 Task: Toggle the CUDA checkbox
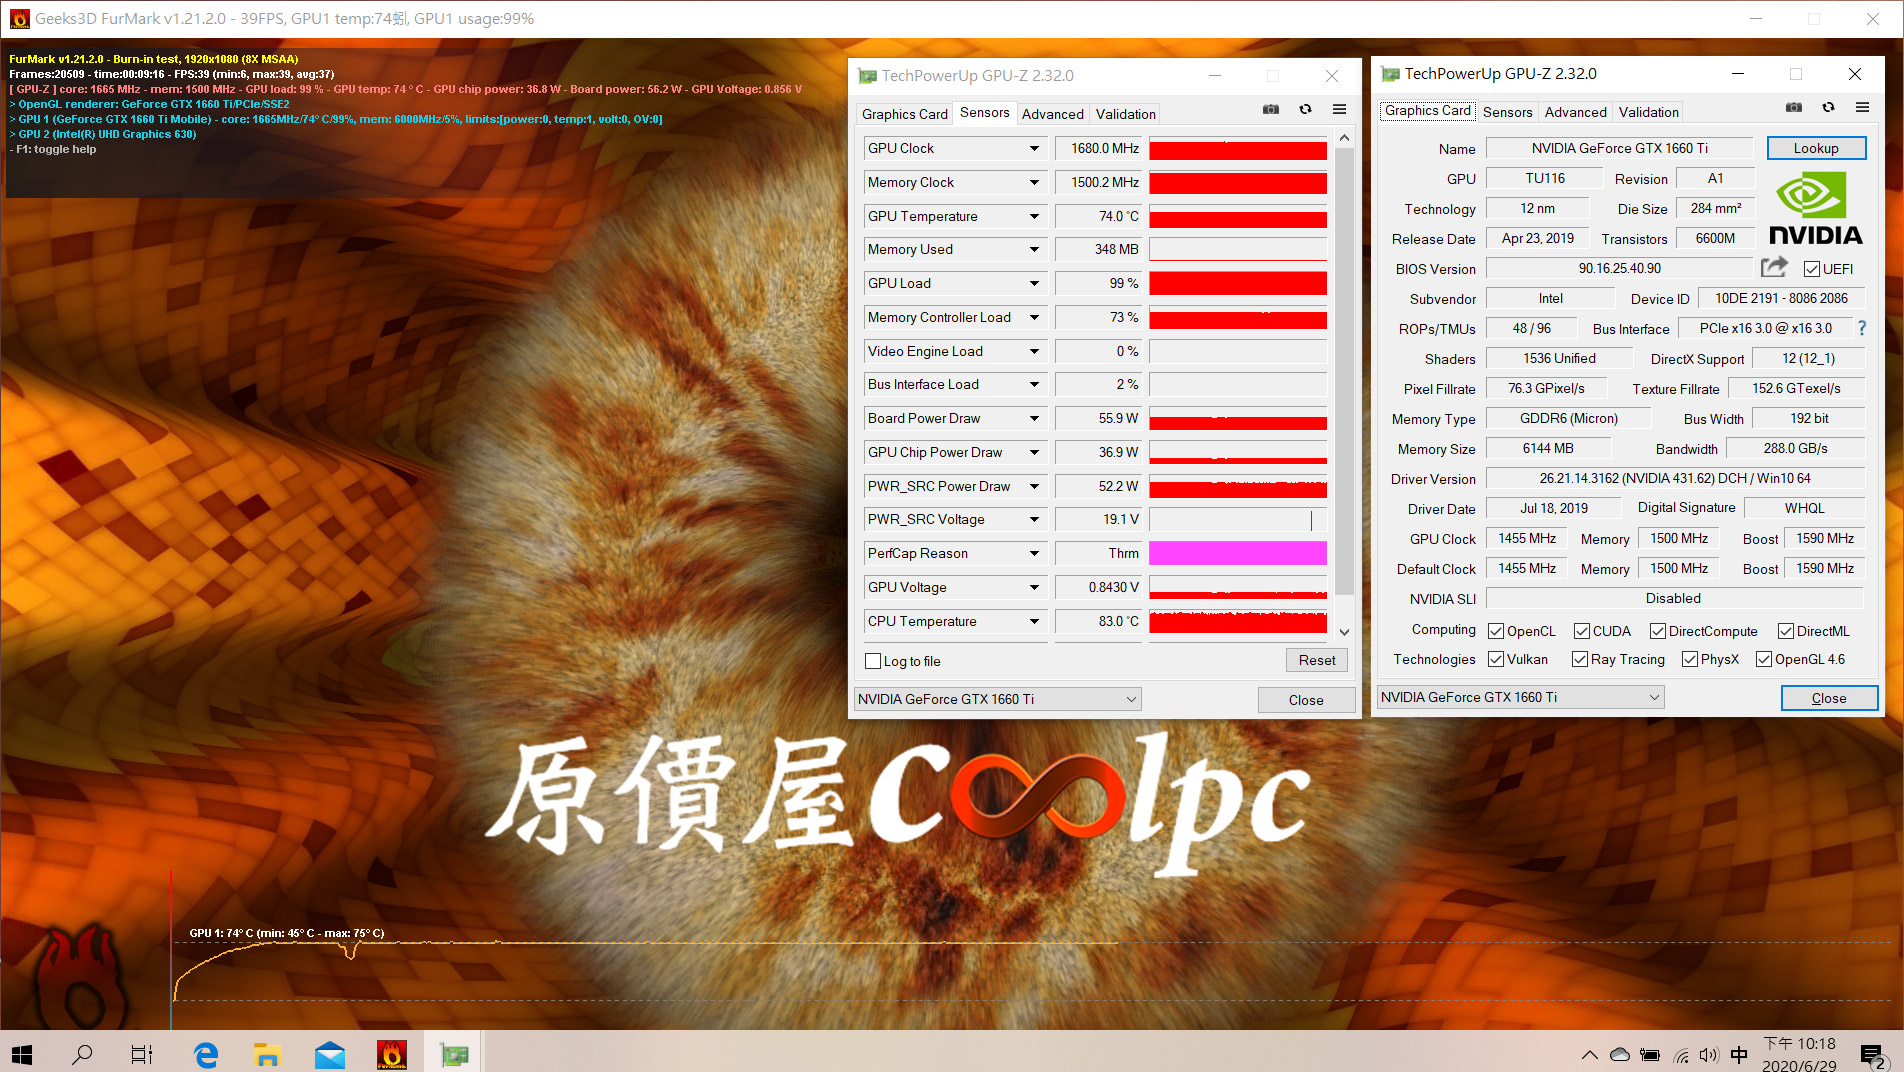coord(1582,631)
